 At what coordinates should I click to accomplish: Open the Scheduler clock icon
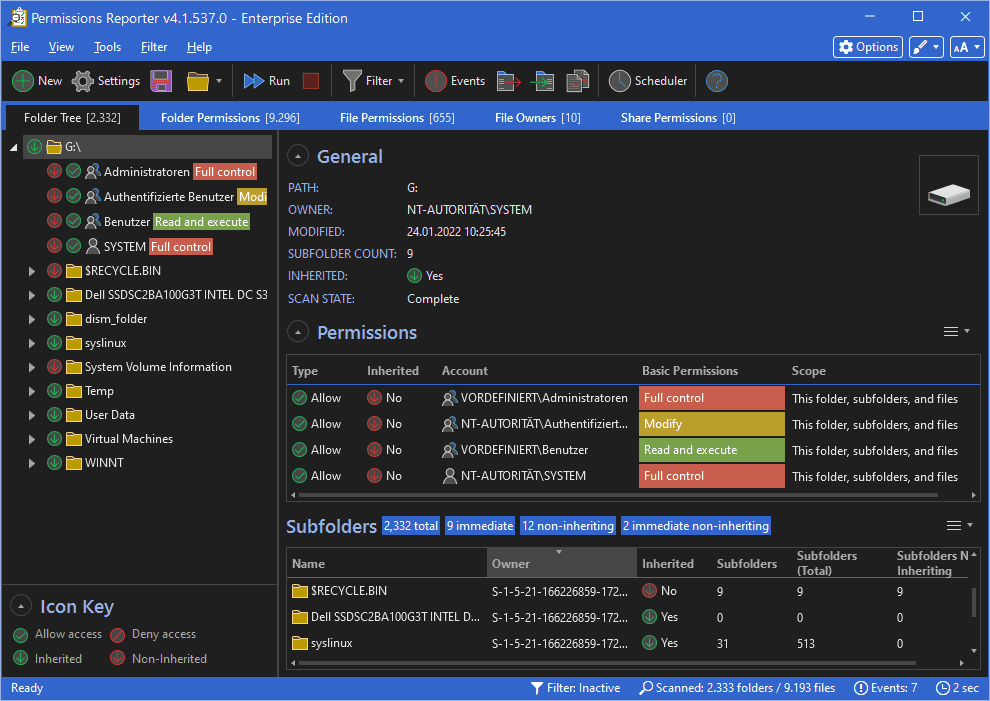pos(619,81)
